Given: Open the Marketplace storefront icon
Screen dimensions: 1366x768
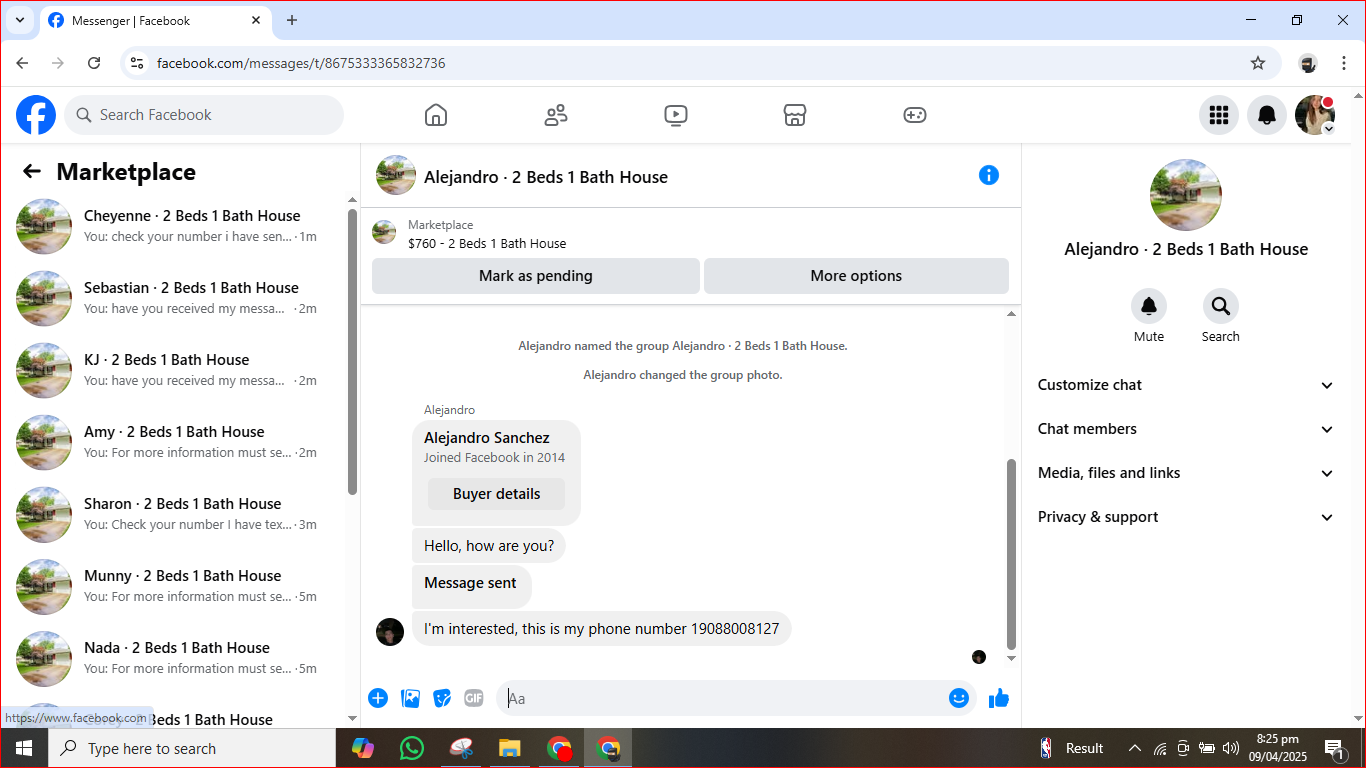Looking at the screenshot, I should 795,115.
